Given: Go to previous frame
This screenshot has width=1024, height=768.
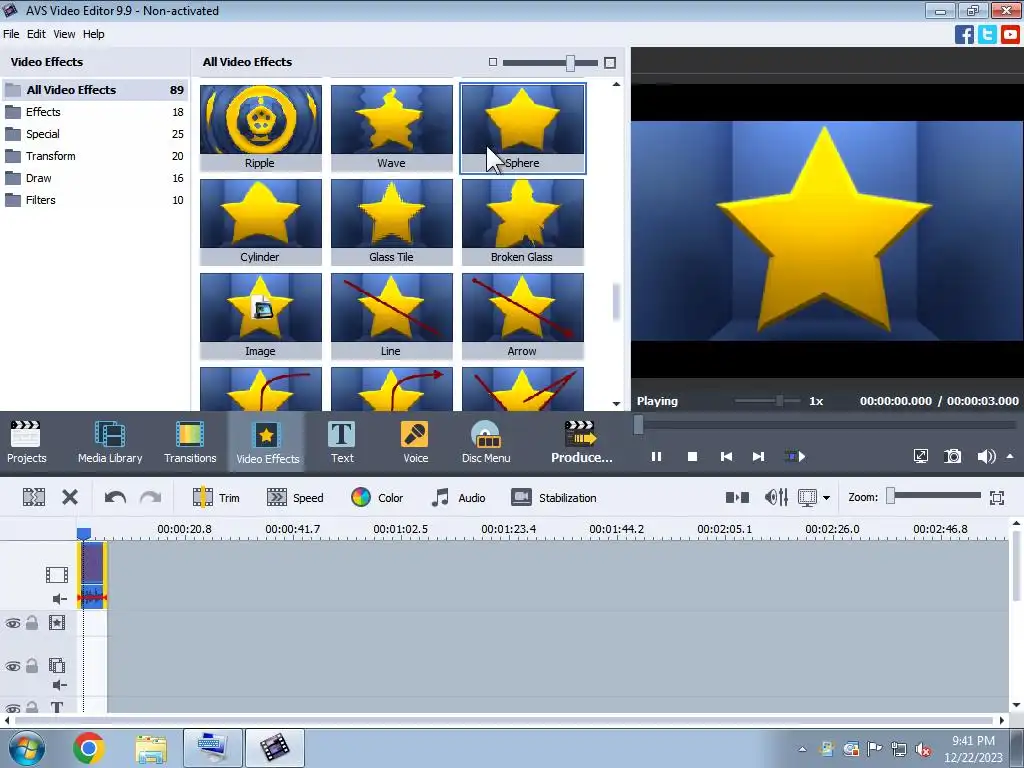Looking at the screenshot, I should [726, 456].
